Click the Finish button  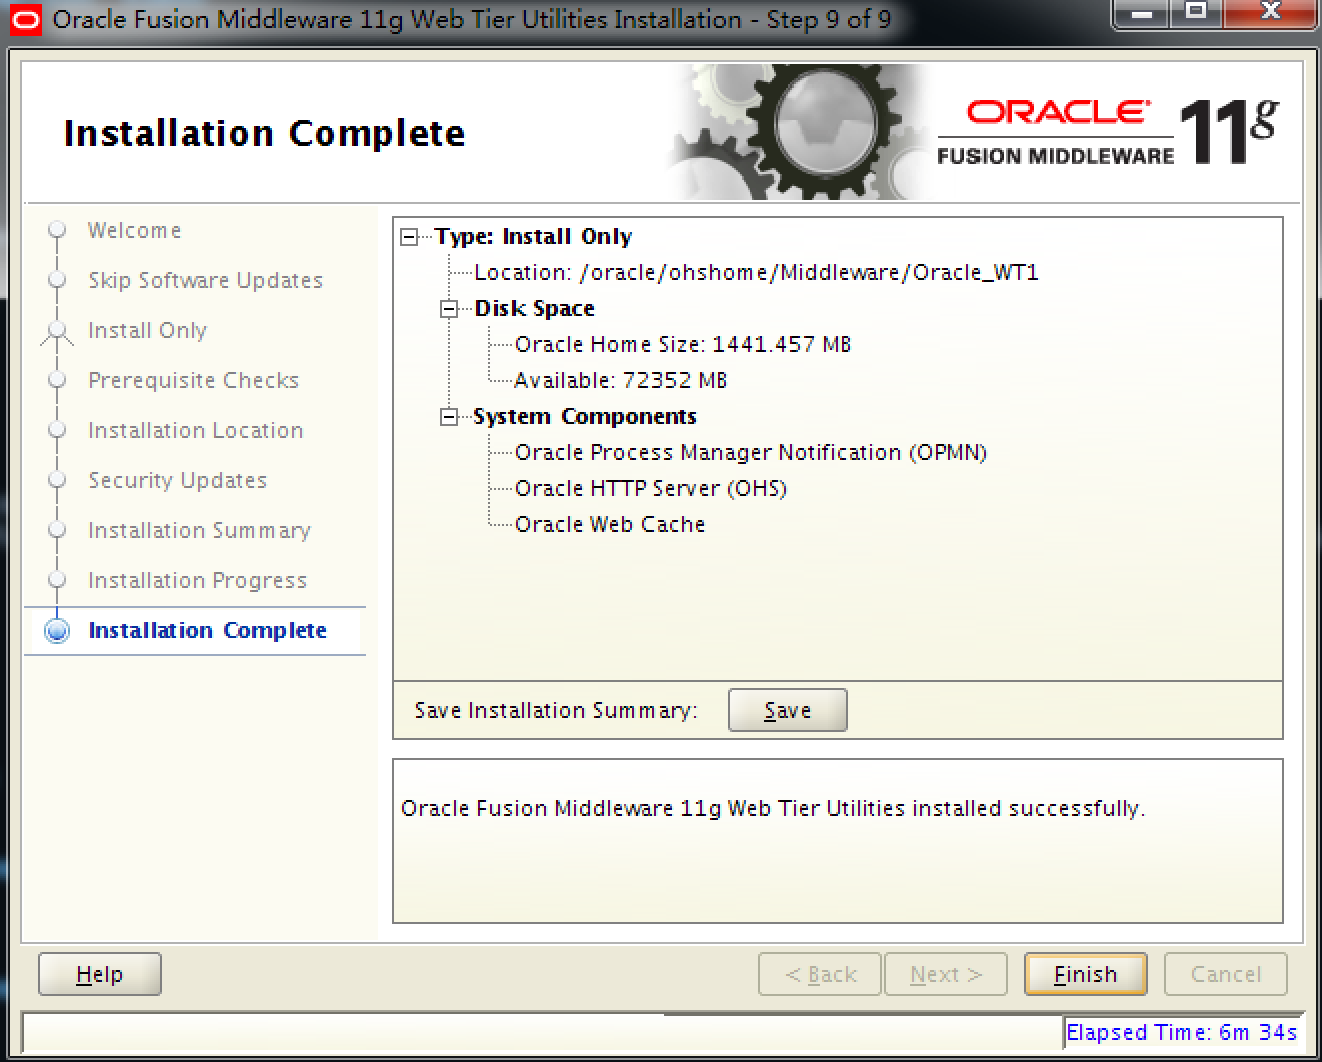pos(1085,974)
